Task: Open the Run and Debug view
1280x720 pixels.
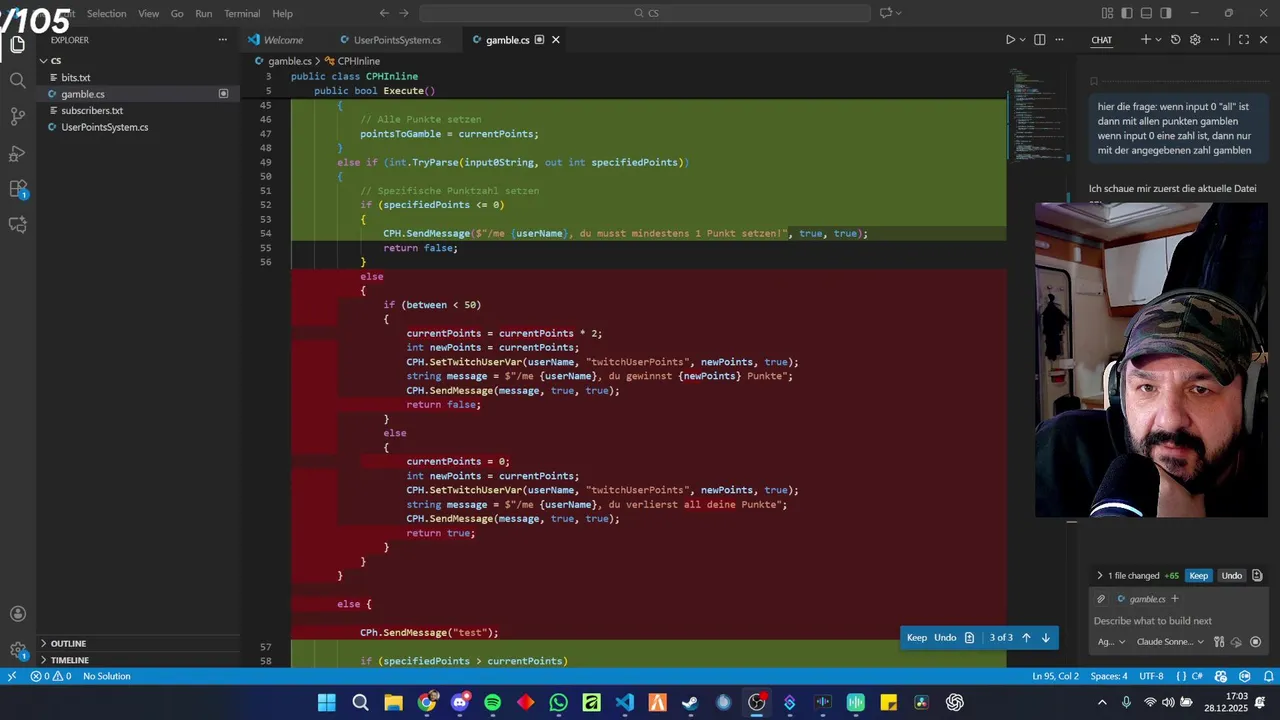Action: tap(17, 153)
